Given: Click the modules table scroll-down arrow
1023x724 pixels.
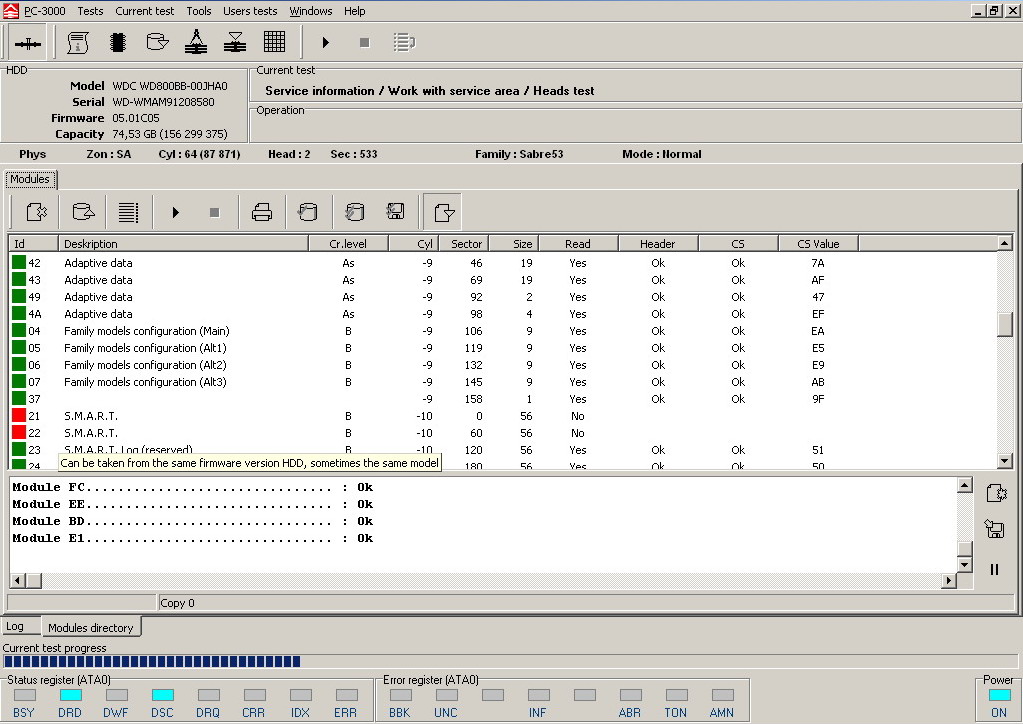Looking at the screenshot, I should [1005, 460].
